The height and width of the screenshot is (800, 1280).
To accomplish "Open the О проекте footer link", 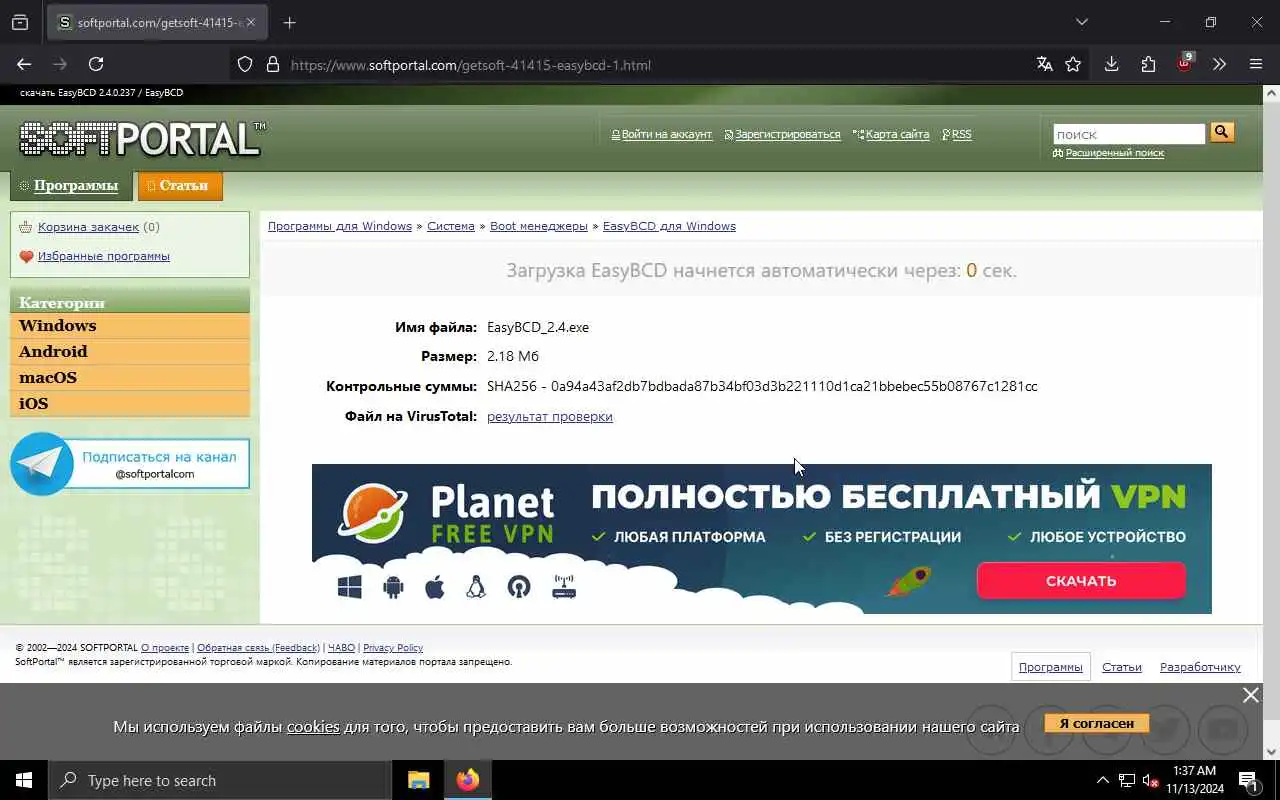I will coord(165,648).
